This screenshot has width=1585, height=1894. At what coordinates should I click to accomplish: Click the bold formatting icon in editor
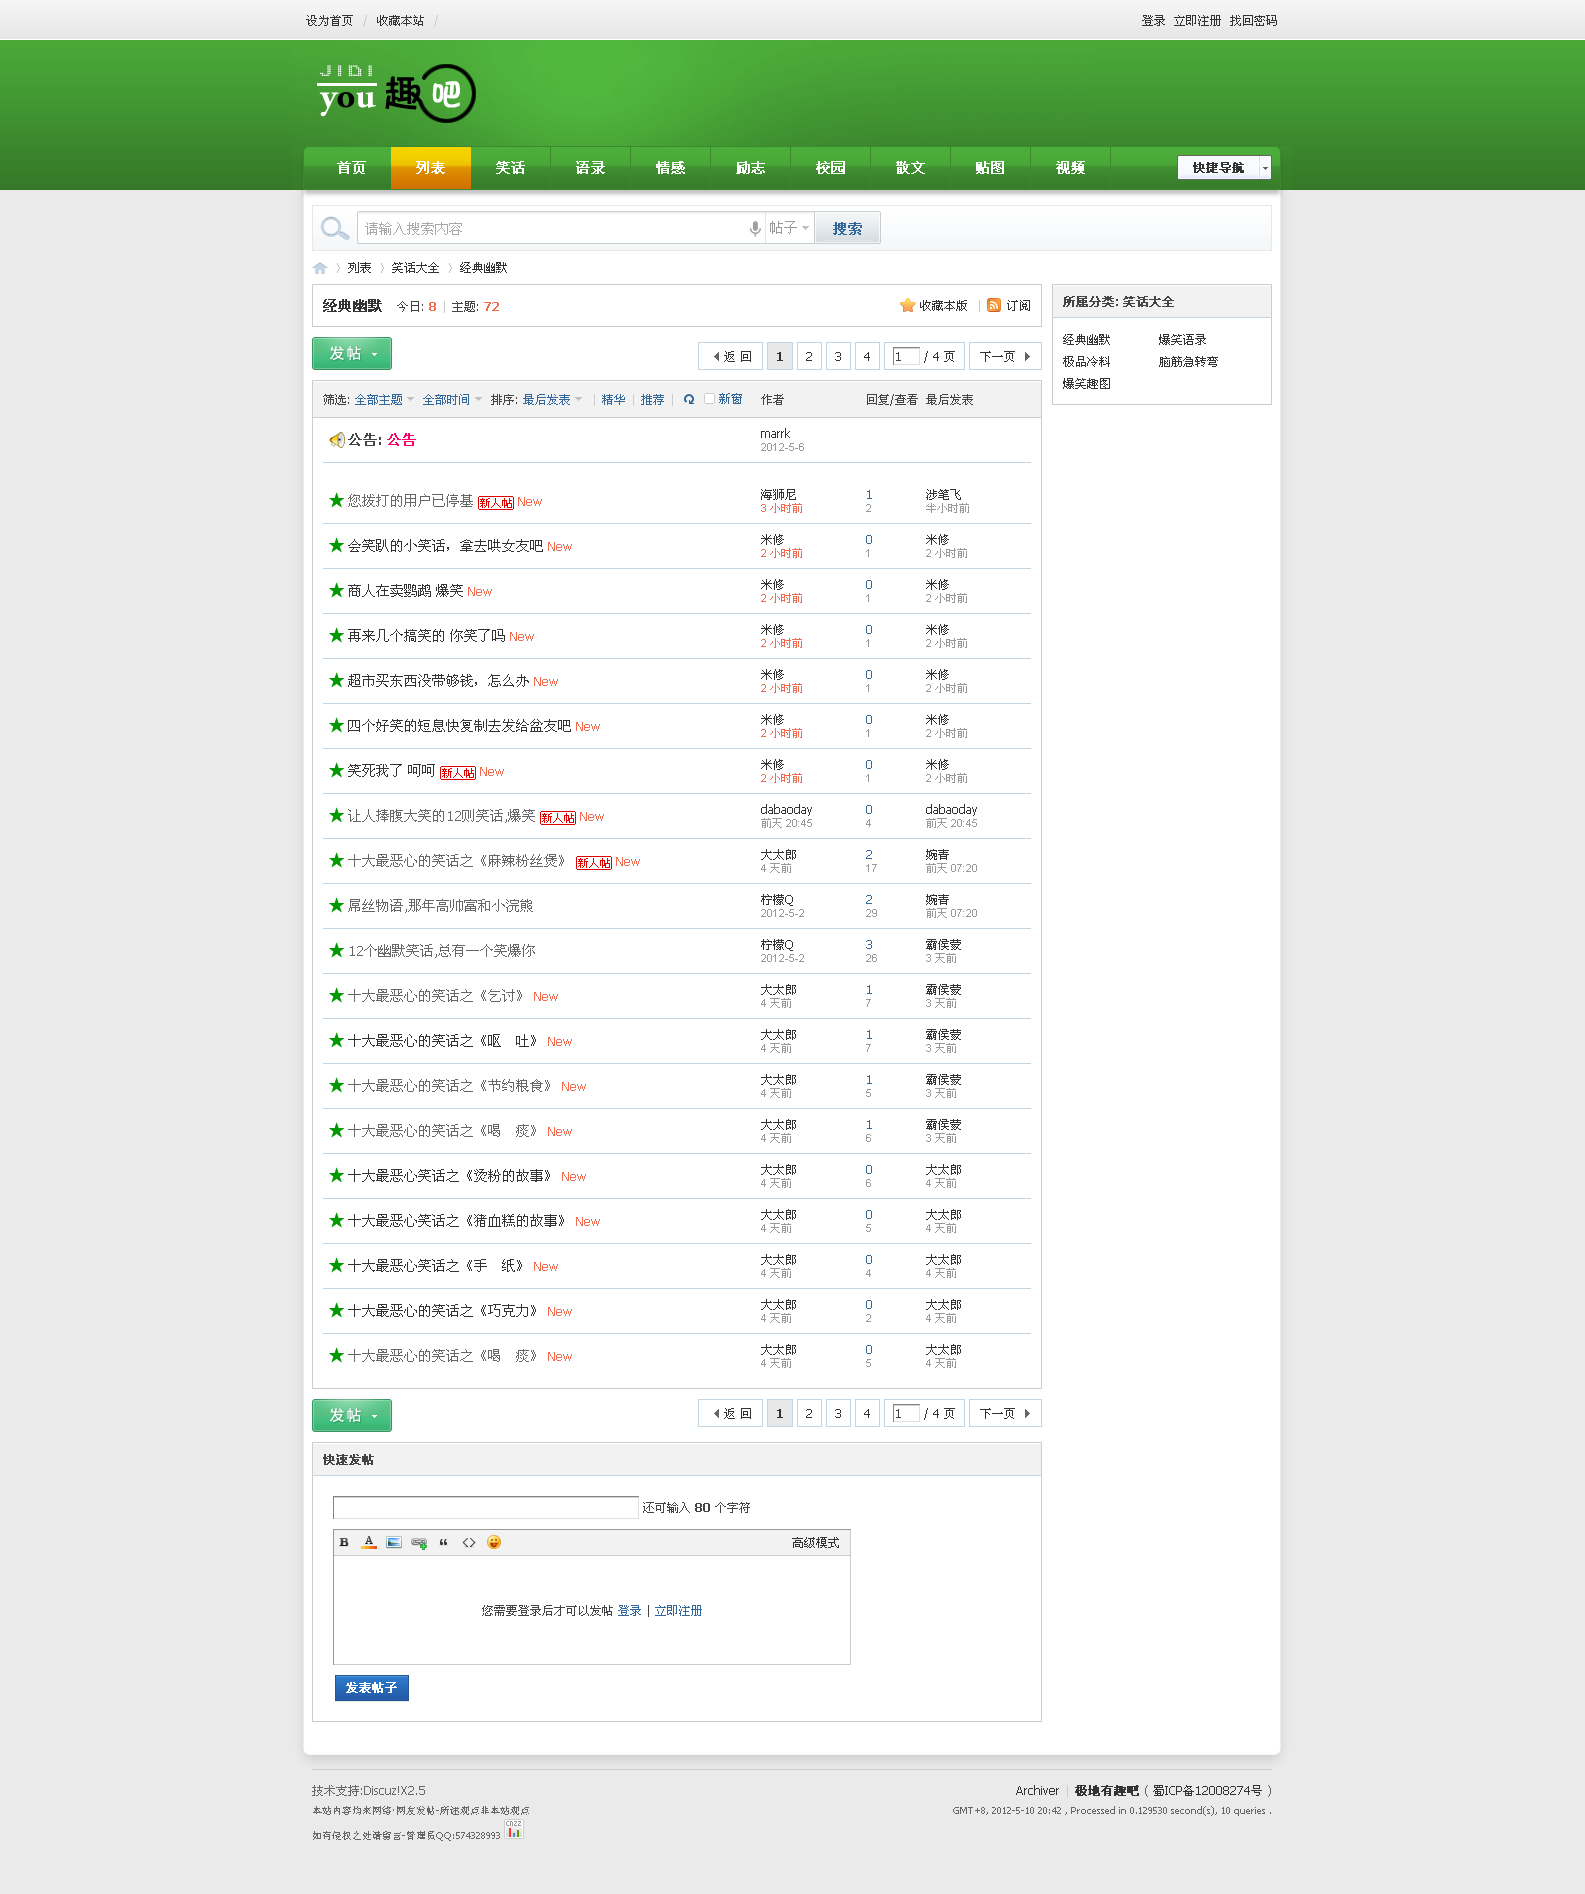tap(344, 1542)
